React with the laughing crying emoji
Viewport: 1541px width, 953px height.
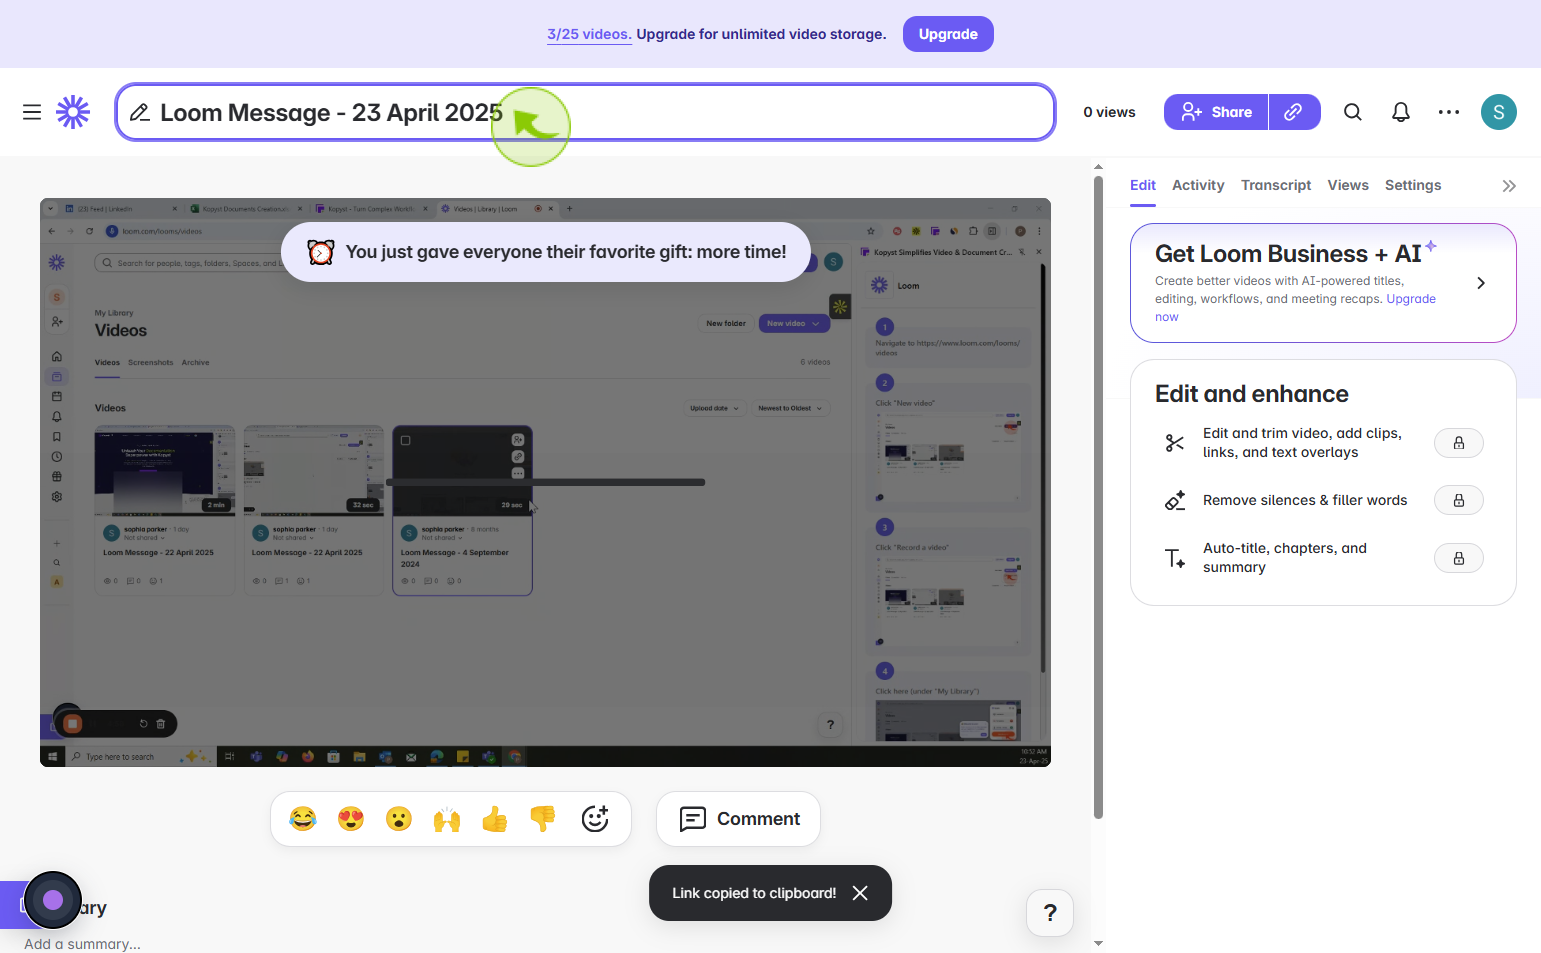pos(303,819)
